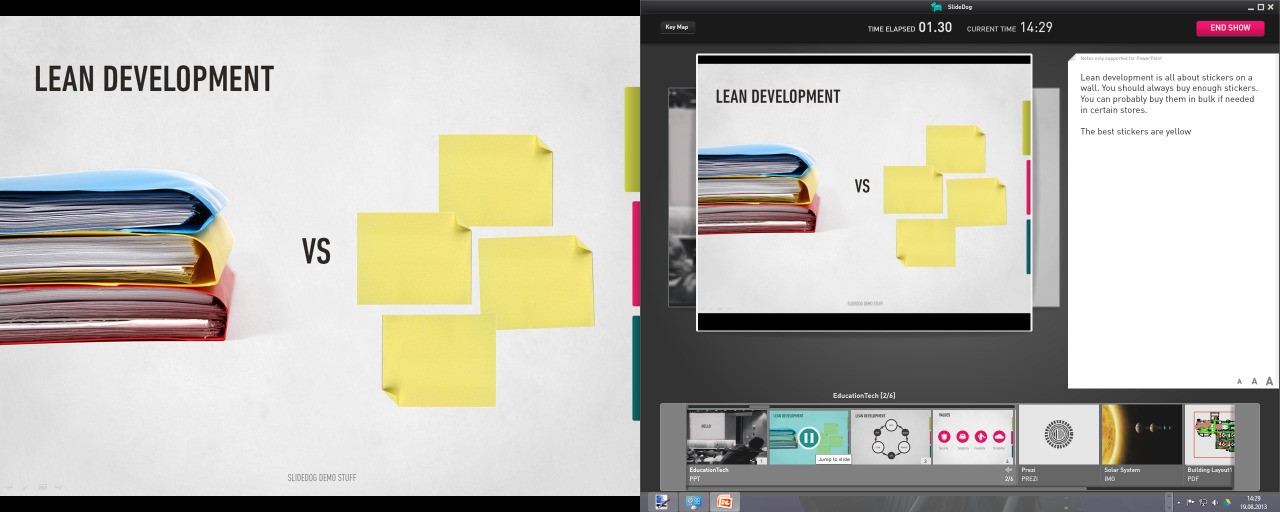
Task: Open the taskbar clock showing 14:29
Action: [x=1254, y=502]
